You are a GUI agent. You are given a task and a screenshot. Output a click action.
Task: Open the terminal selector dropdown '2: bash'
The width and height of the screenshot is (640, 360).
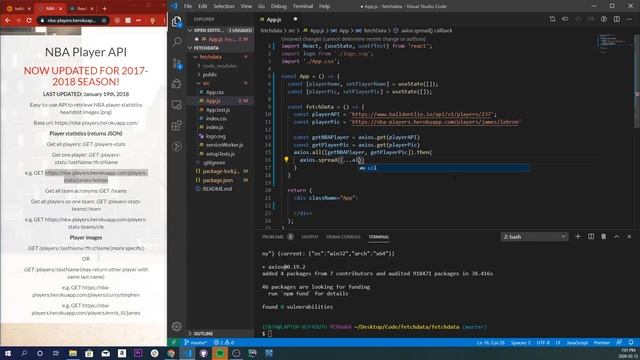point(534,237)
